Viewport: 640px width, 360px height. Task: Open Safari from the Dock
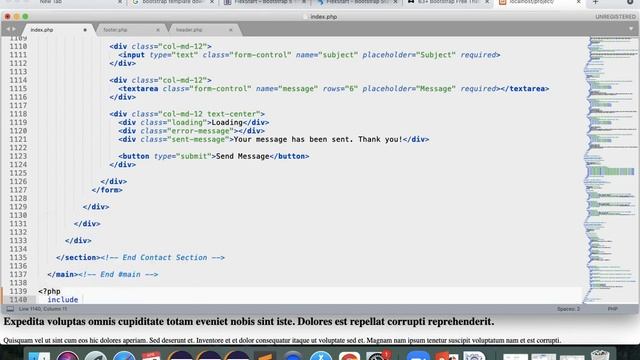click(124, 355)
